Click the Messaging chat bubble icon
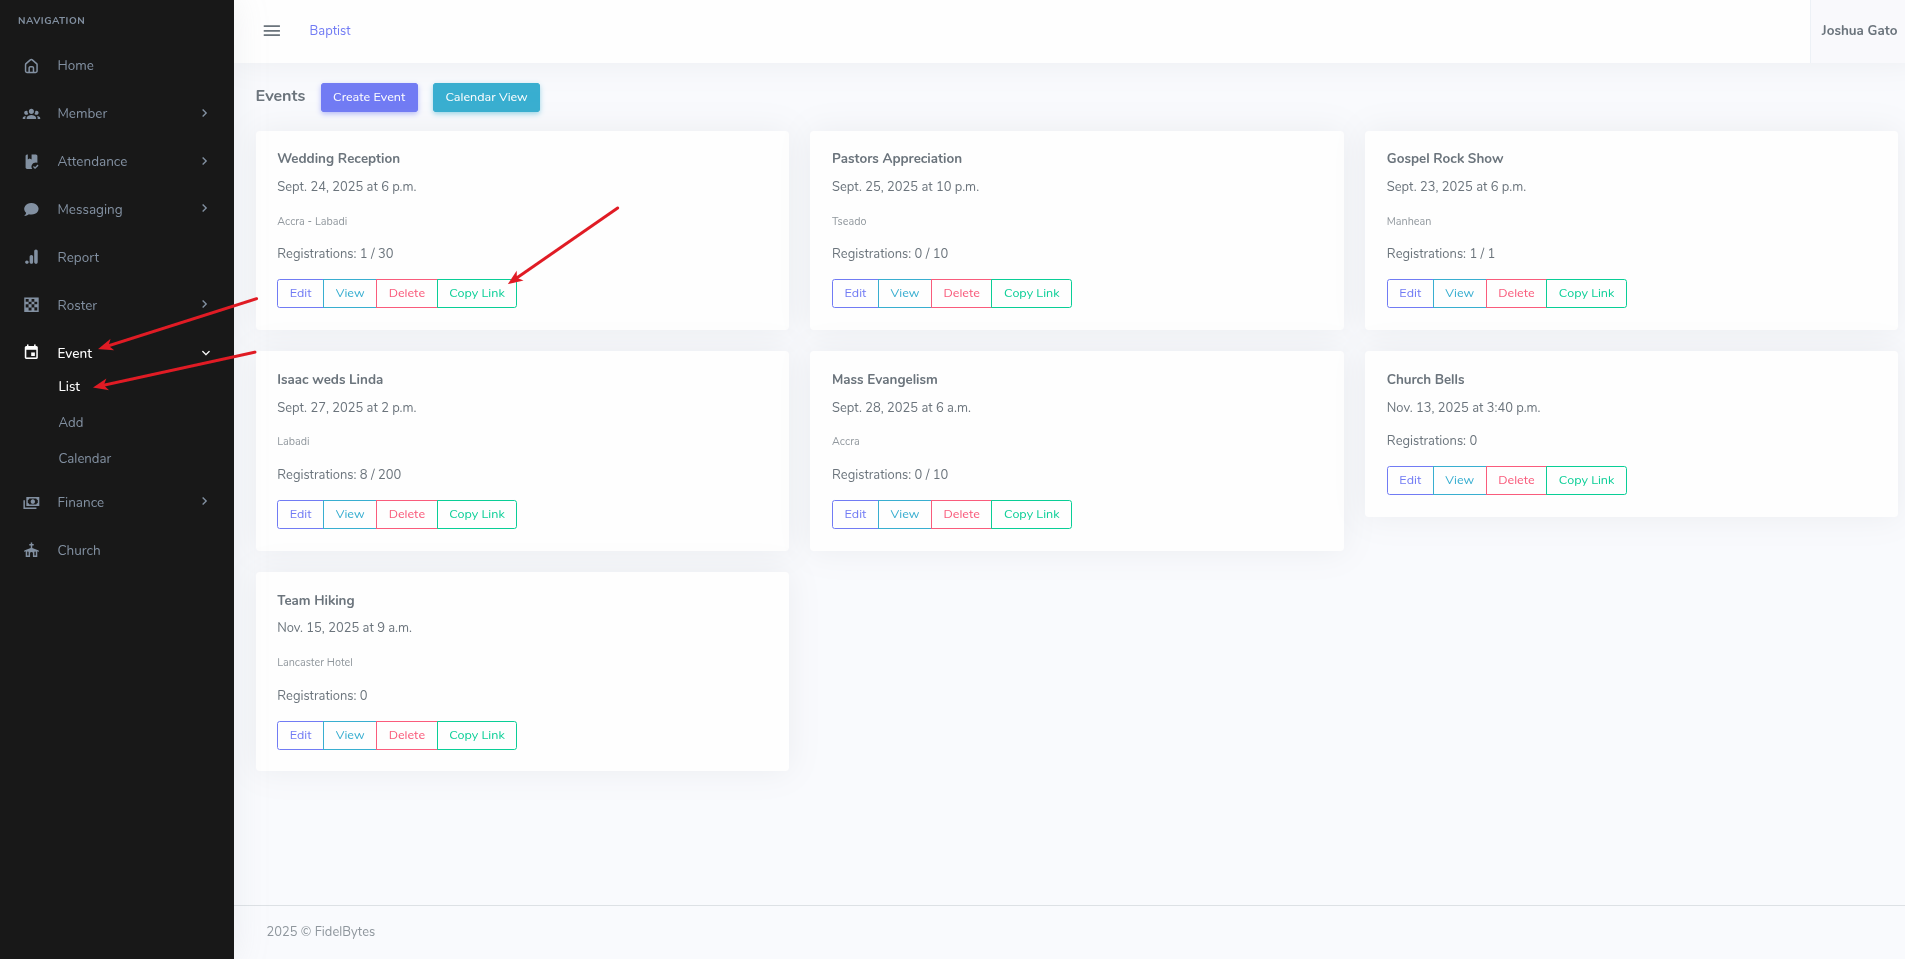1905x959 pixels. tap(31, 210)
